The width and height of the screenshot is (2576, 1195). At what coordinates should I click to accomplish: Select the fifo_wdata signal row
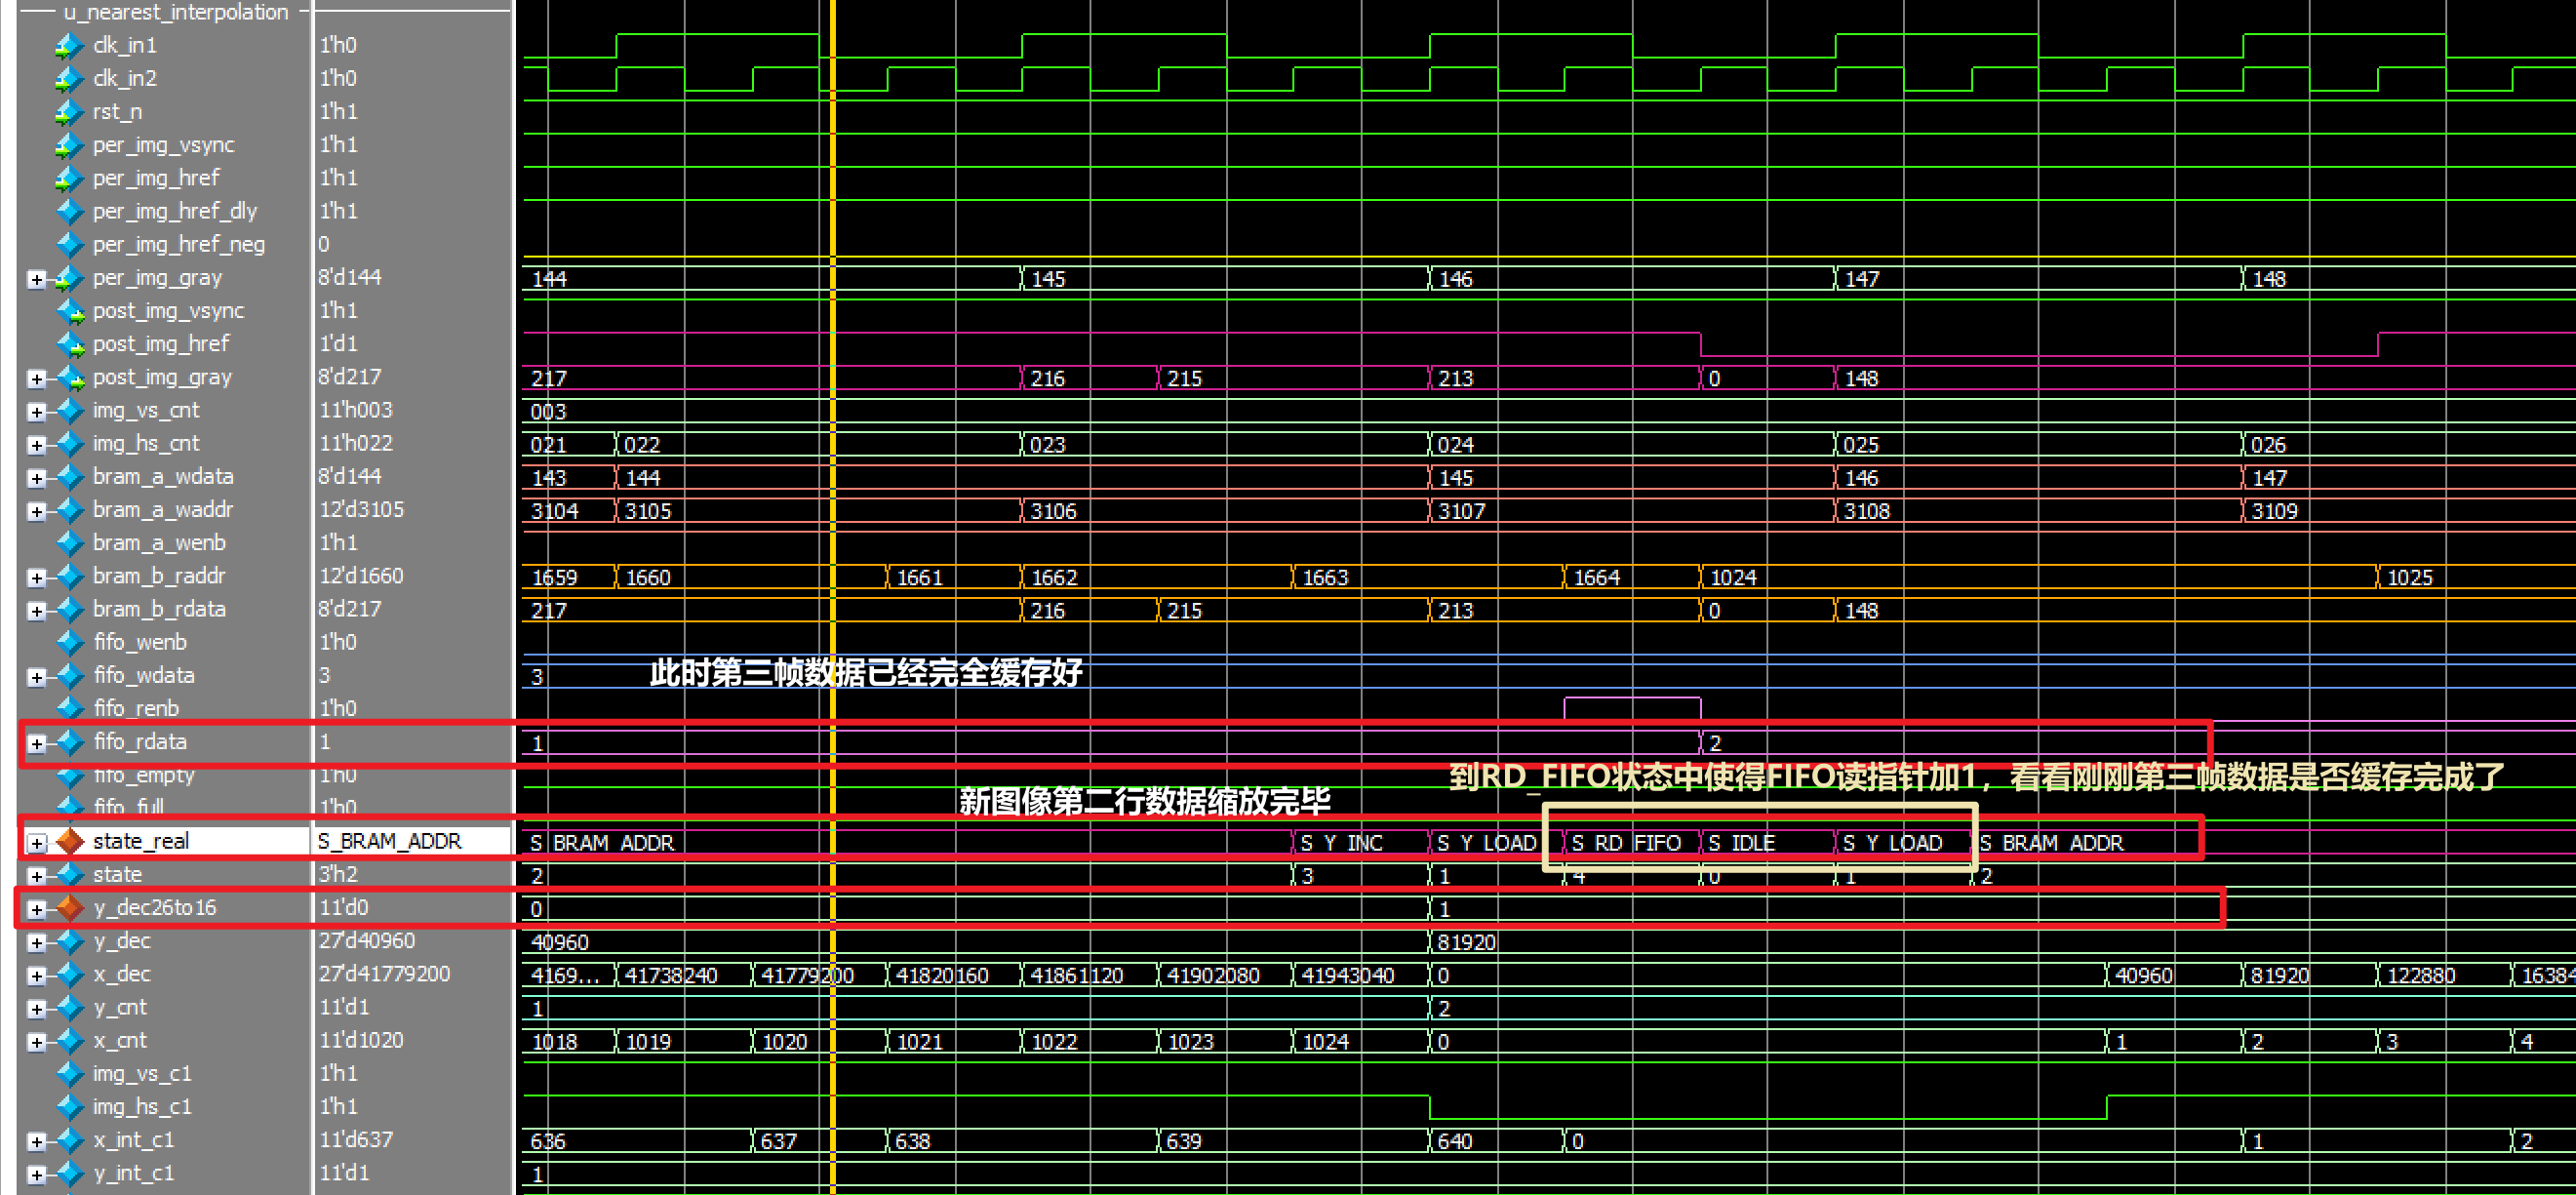[x=144, y=675]
